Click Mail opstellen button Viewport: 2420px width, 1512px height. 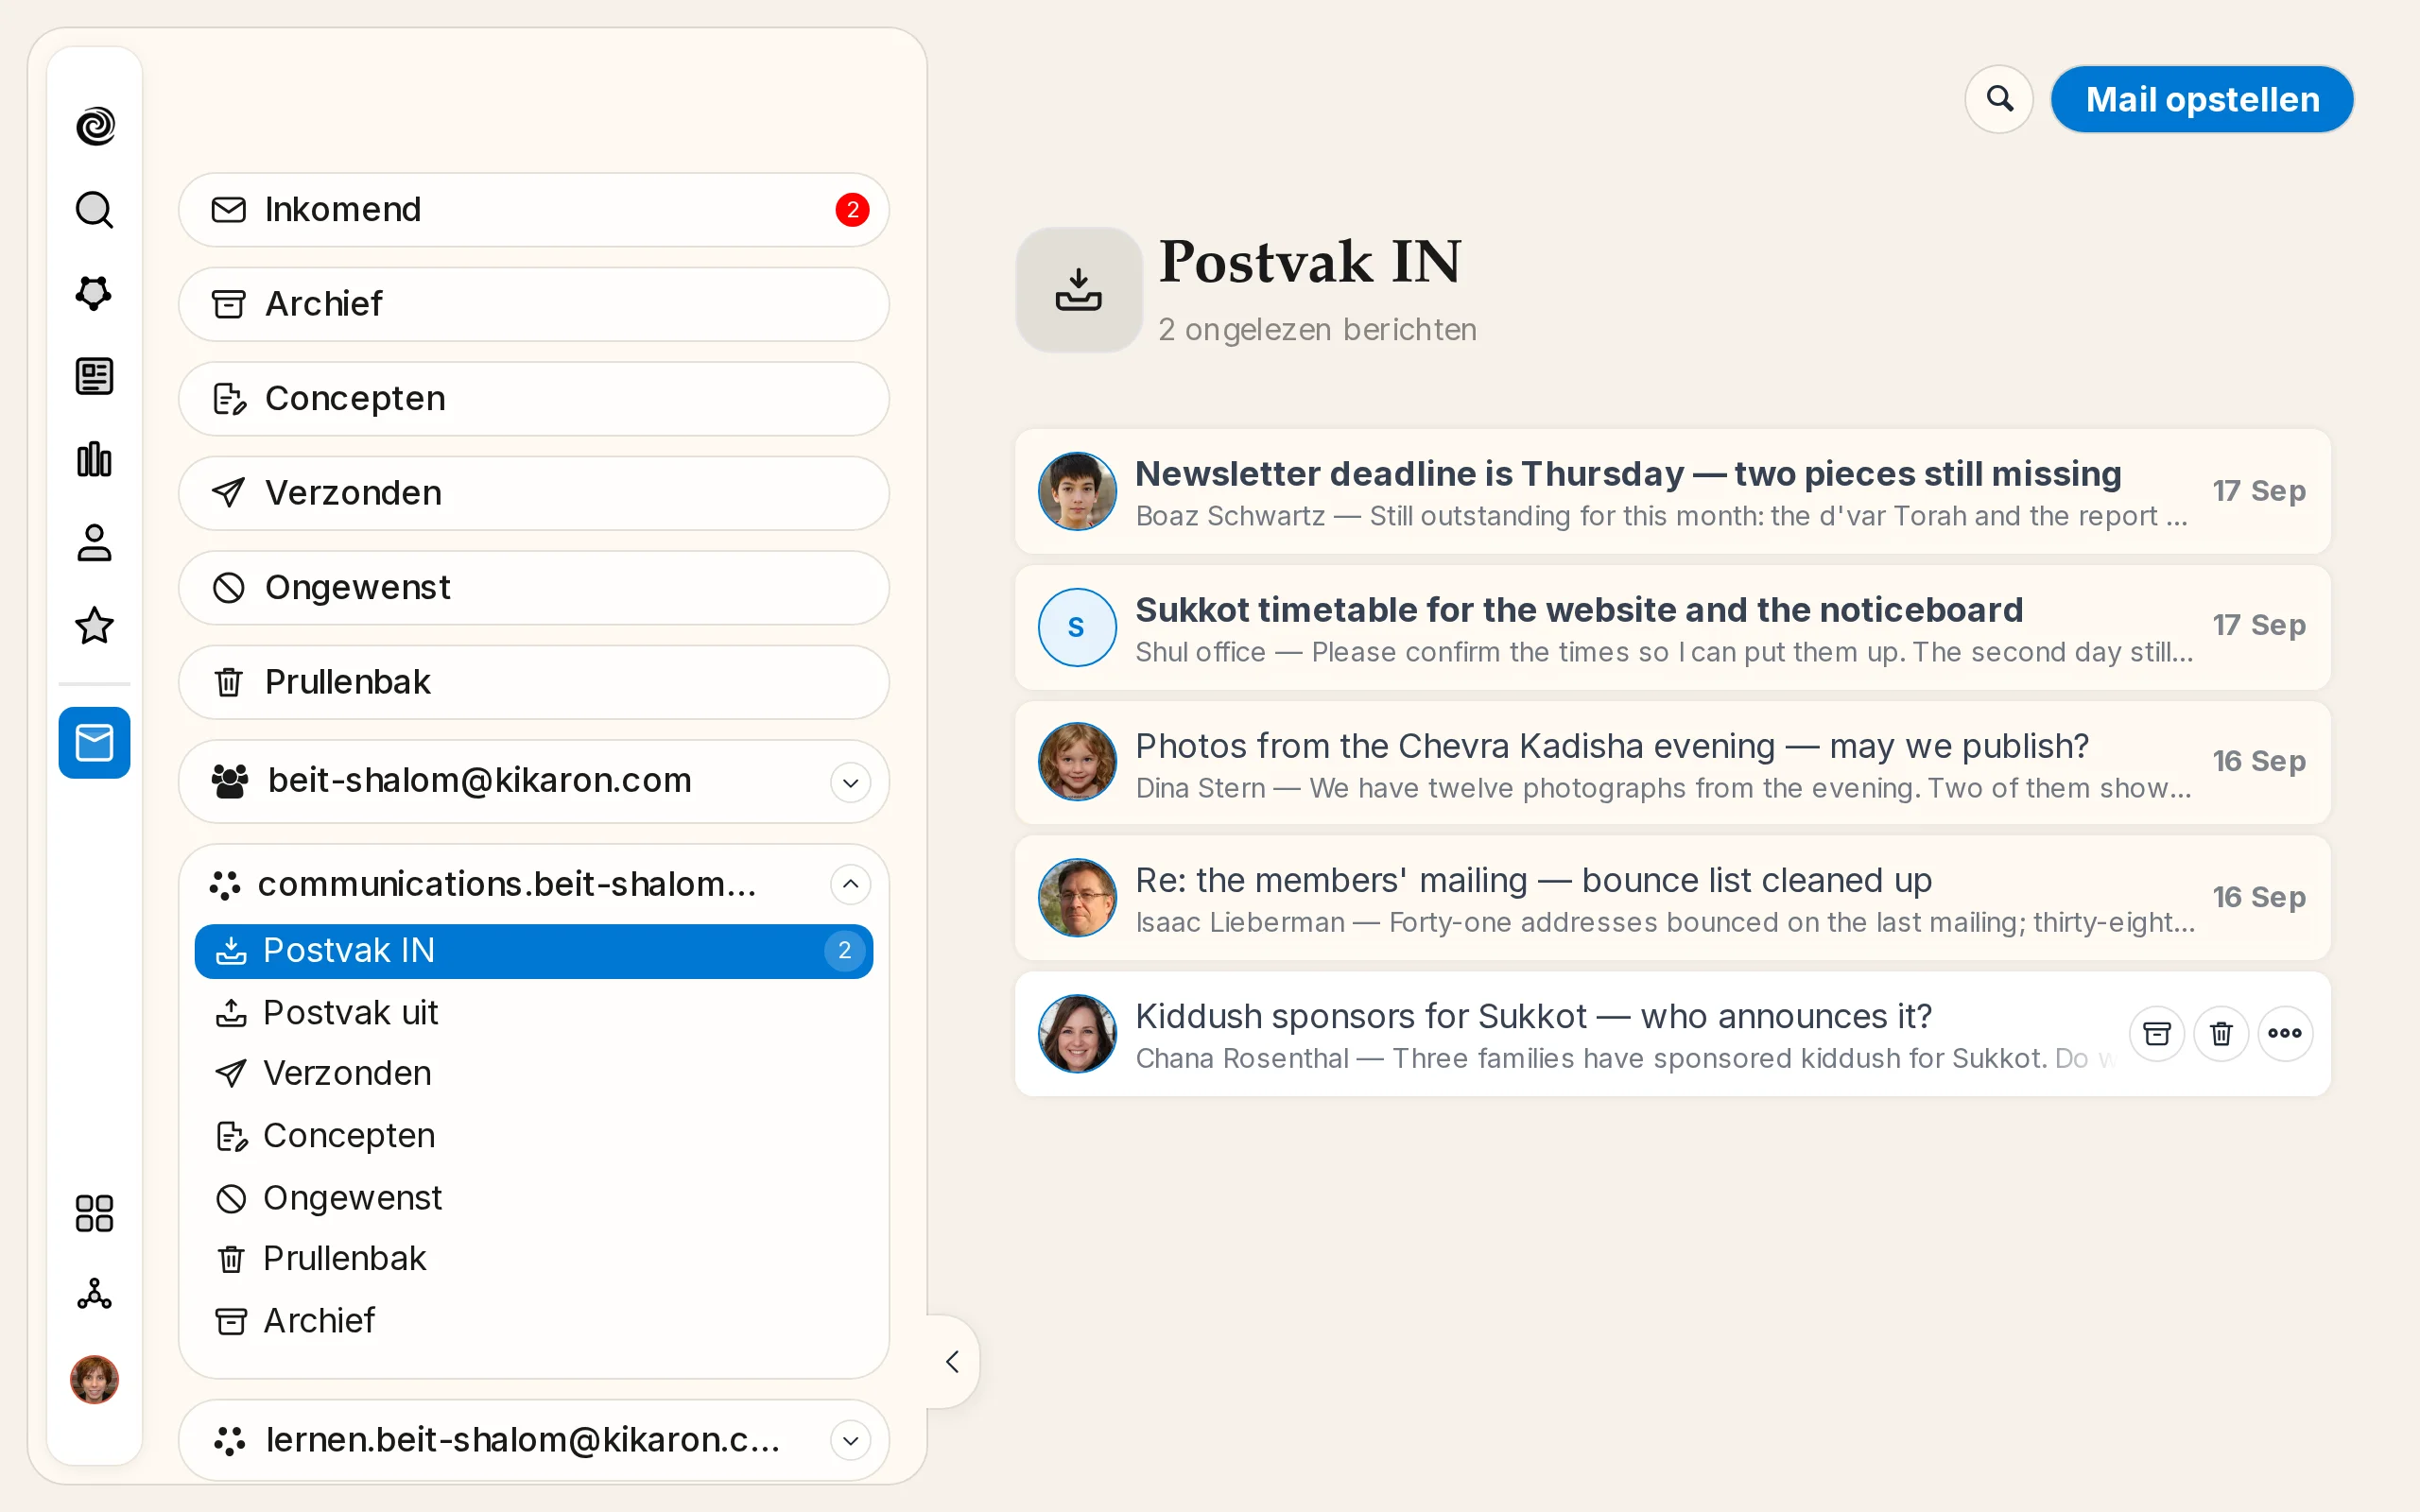tap(2202, 99)
